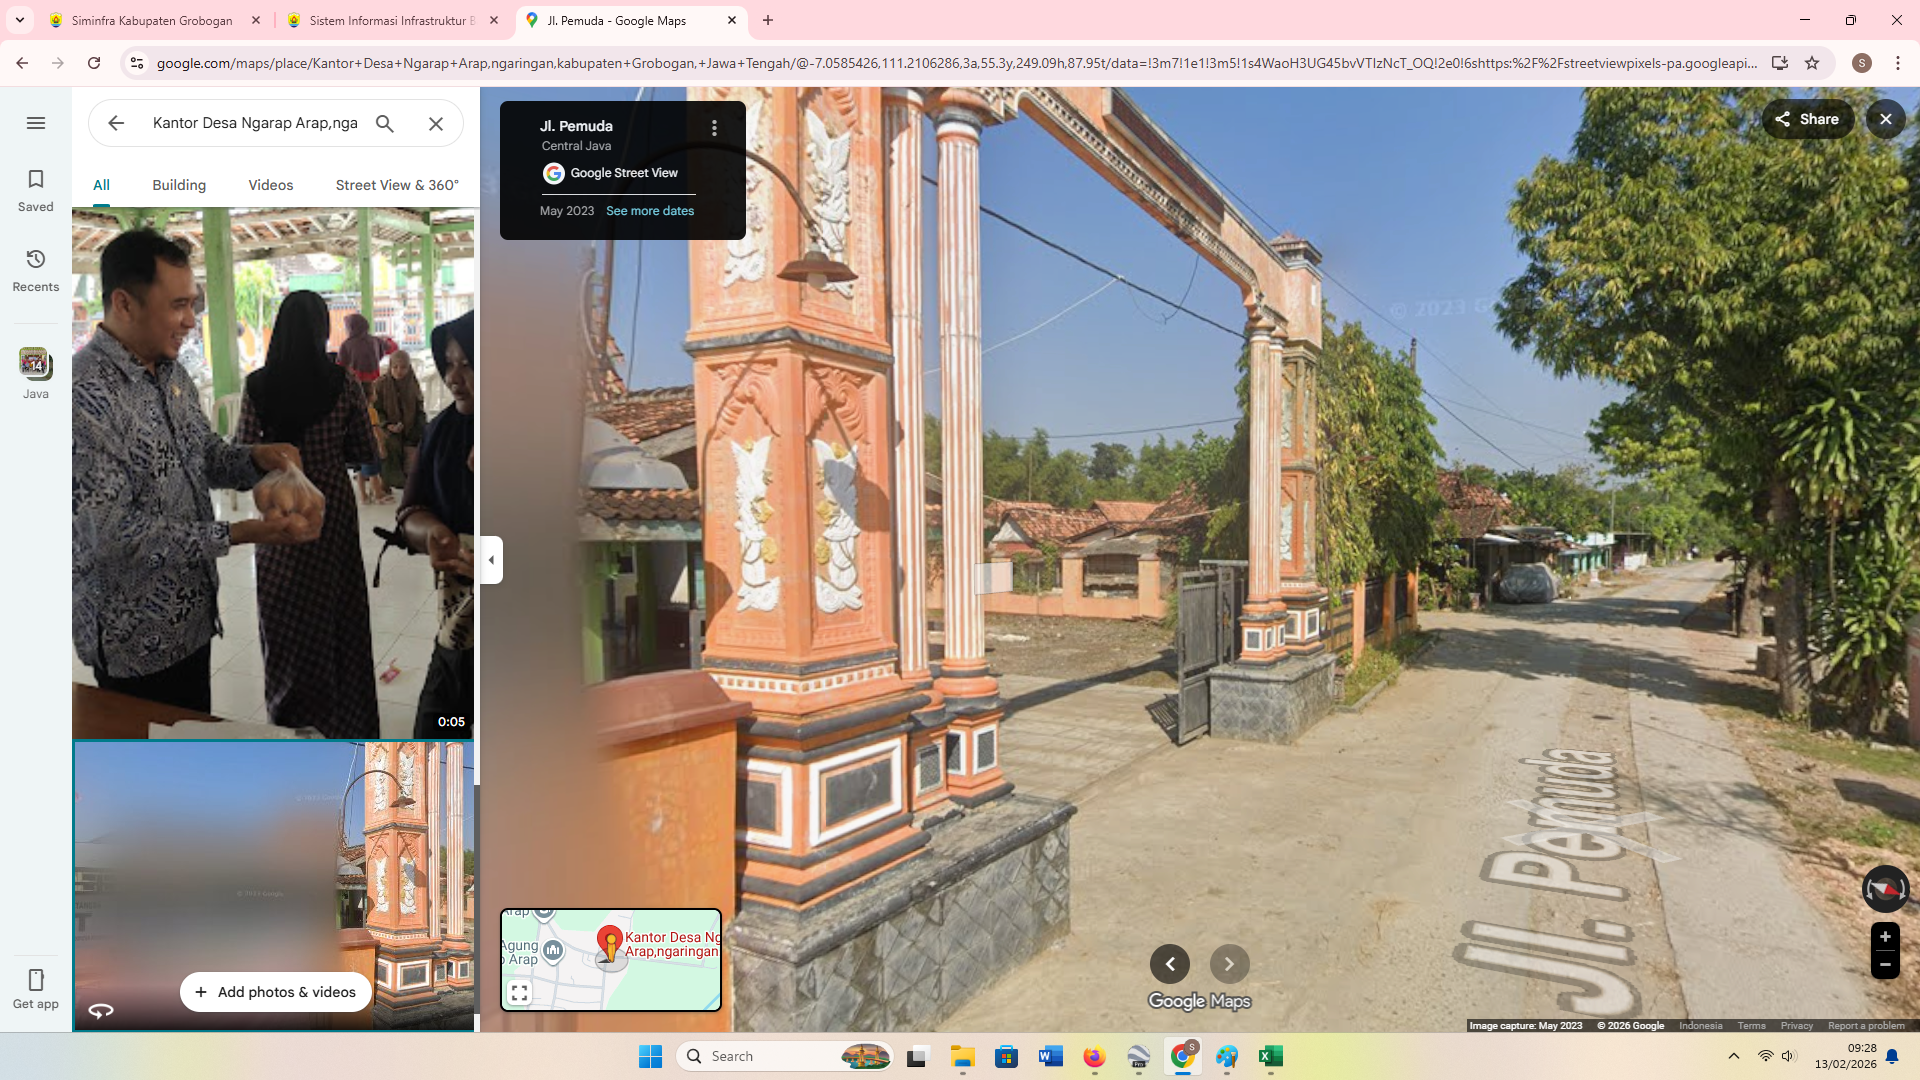
Task: Close the Siminfra Kabupaten Grobogan tab
Action: [256, 20]
